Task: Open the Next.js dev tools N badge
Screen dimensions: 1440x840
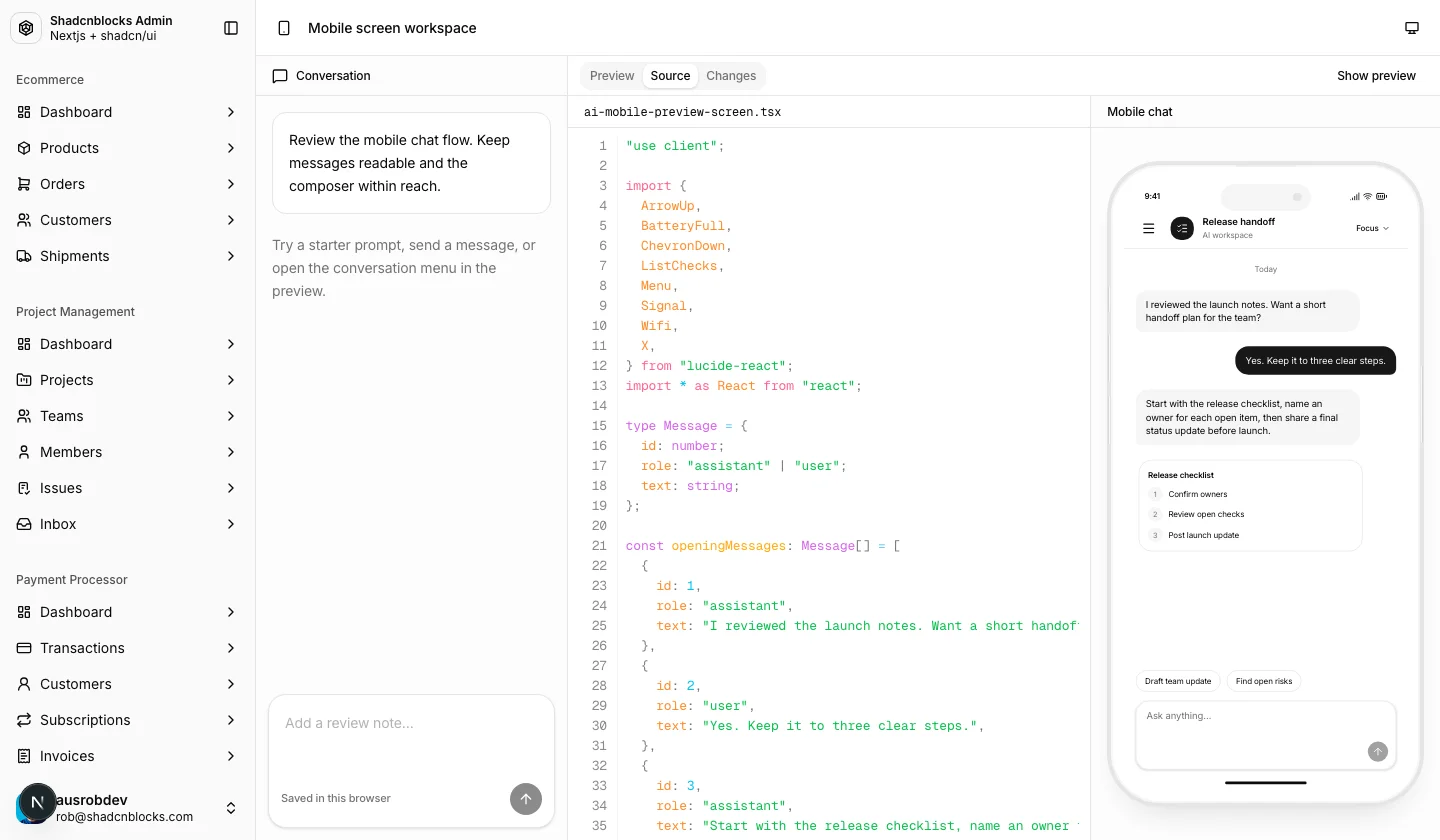Action: pyautogui.click(x=38, y=802)
